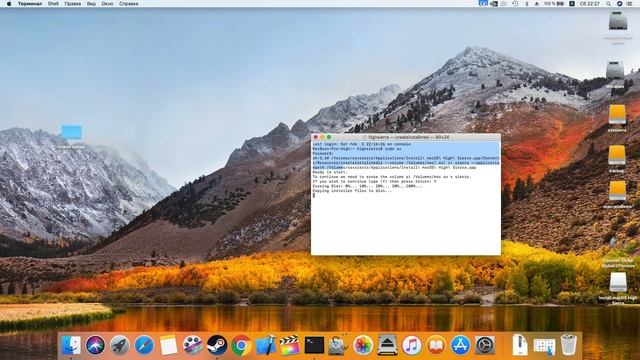The image size is (640, 360).
Task: Launch Siri from the Dock
Action: tap(95, 345)
